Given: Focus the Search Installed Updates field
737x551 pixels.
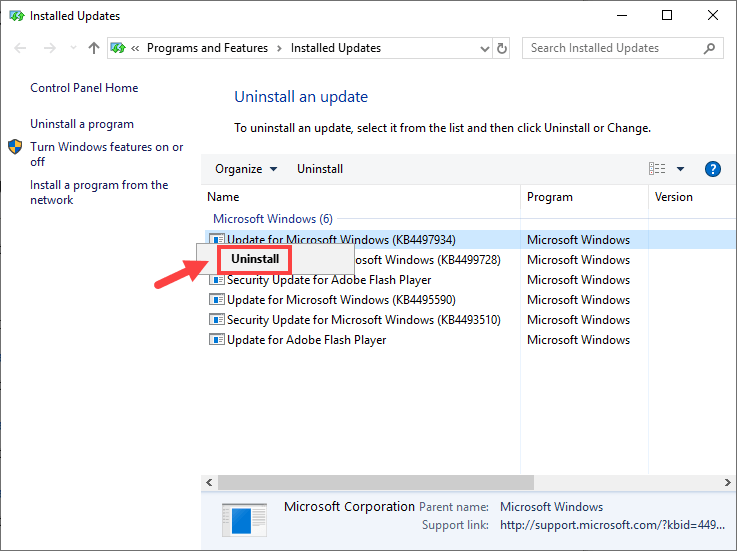Looking at the screenshot, I should [622, 48].
